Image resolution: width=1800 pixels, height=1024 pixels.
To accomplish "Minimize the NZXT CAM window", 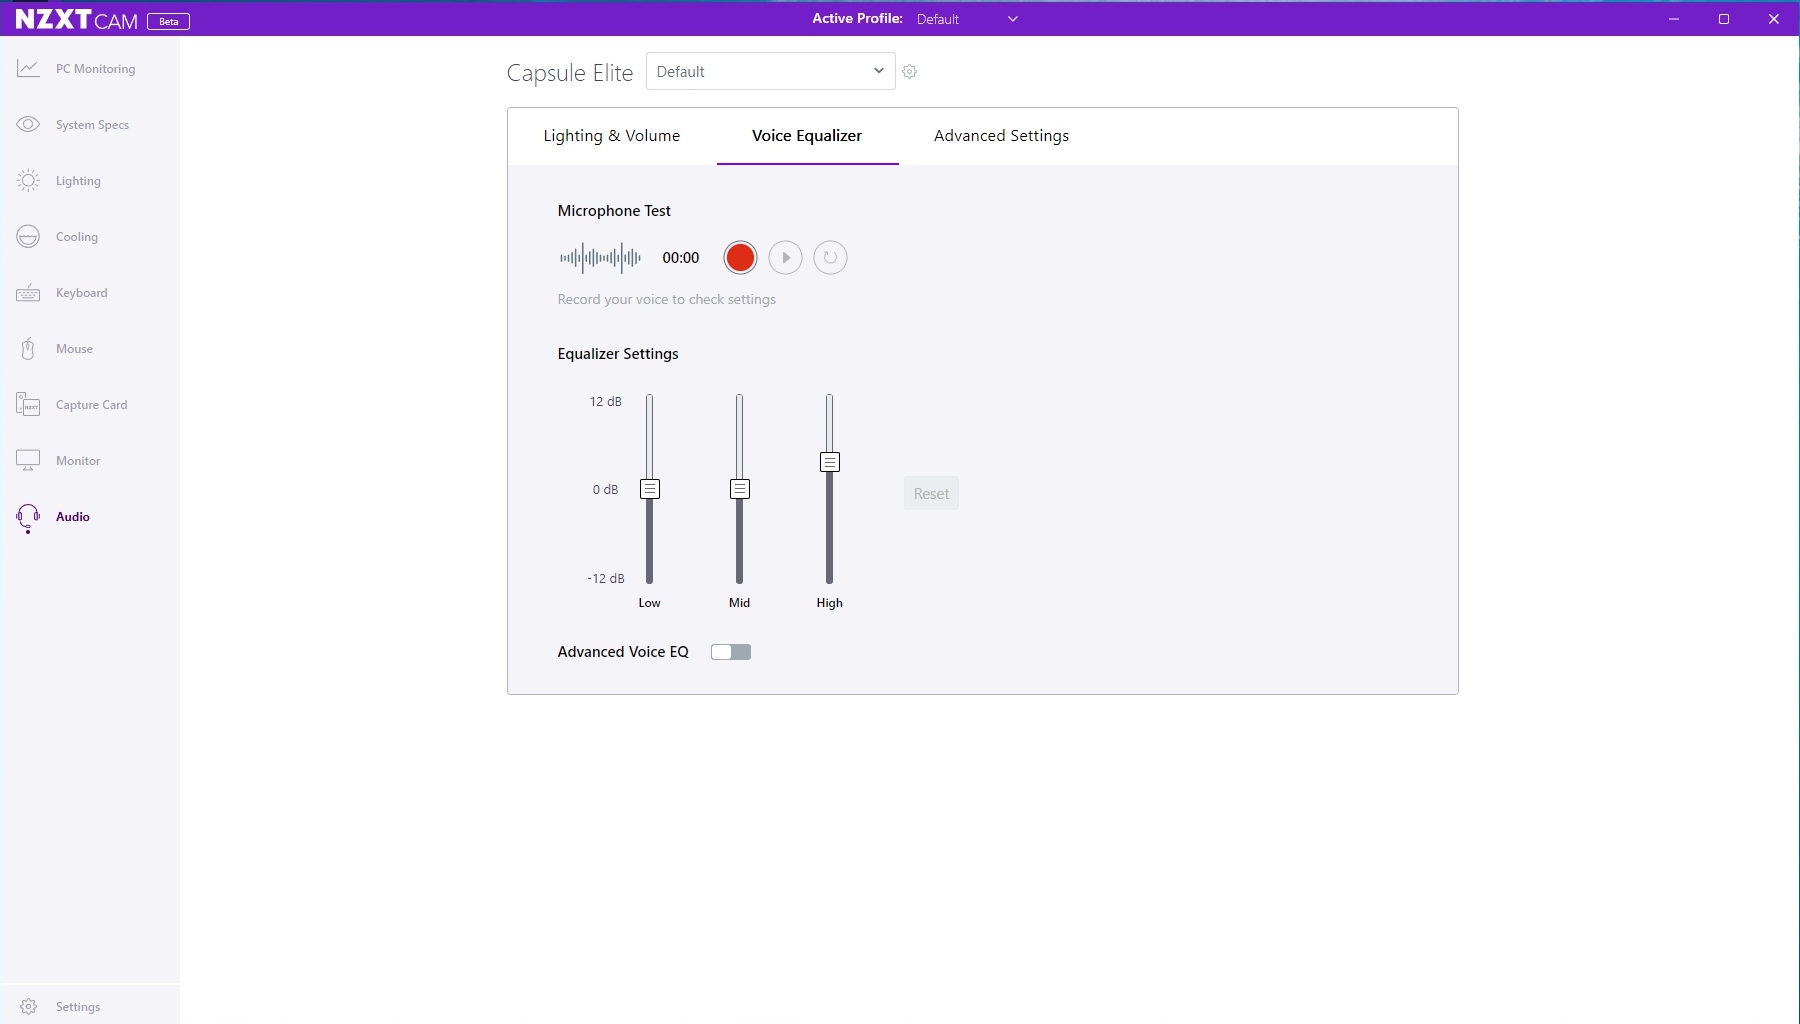I will (x=1674, y=19).
